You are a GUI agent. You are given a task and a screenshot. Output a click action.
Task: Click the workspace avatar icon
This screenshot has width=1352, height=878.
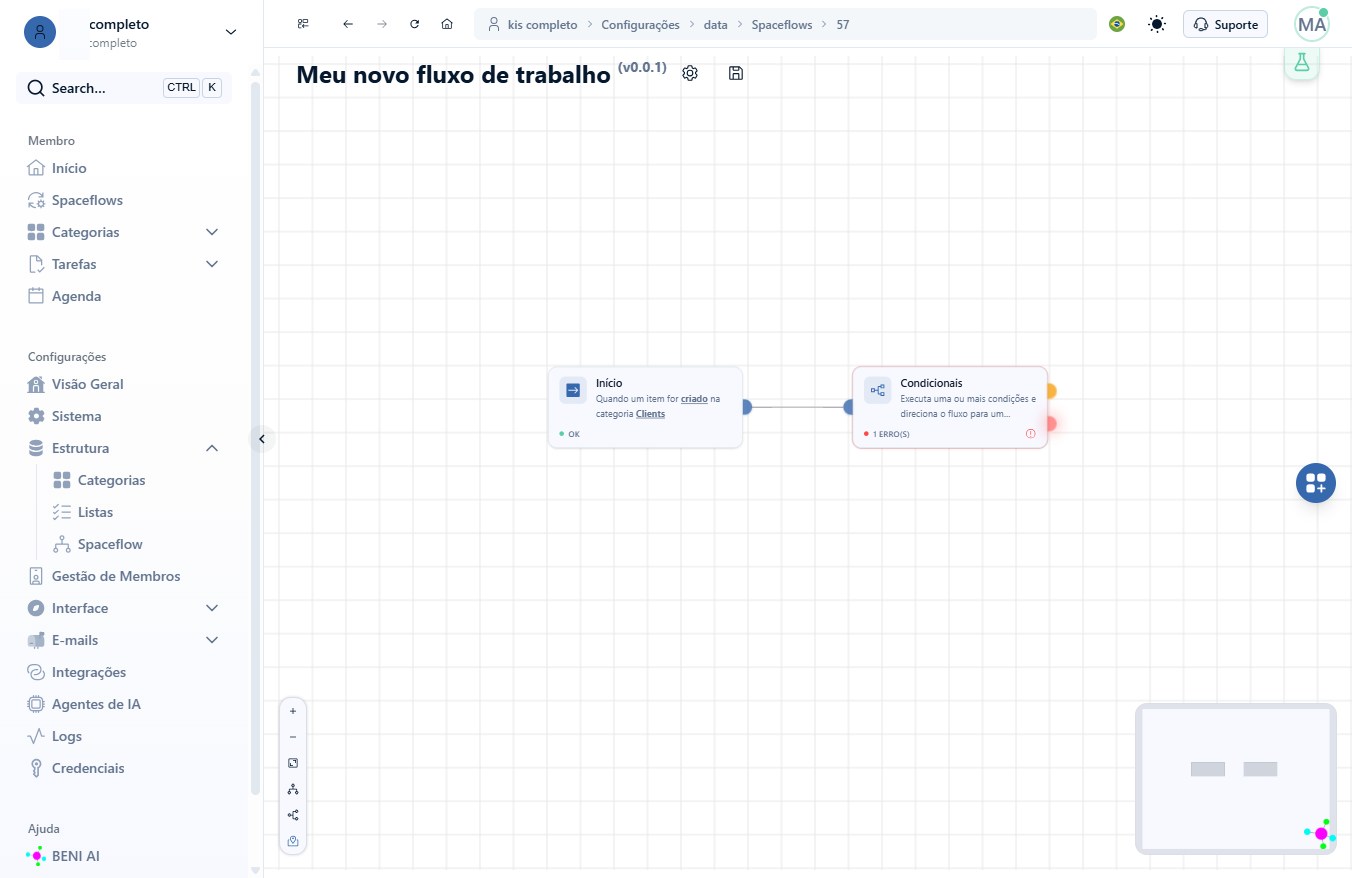pos(40,32)
